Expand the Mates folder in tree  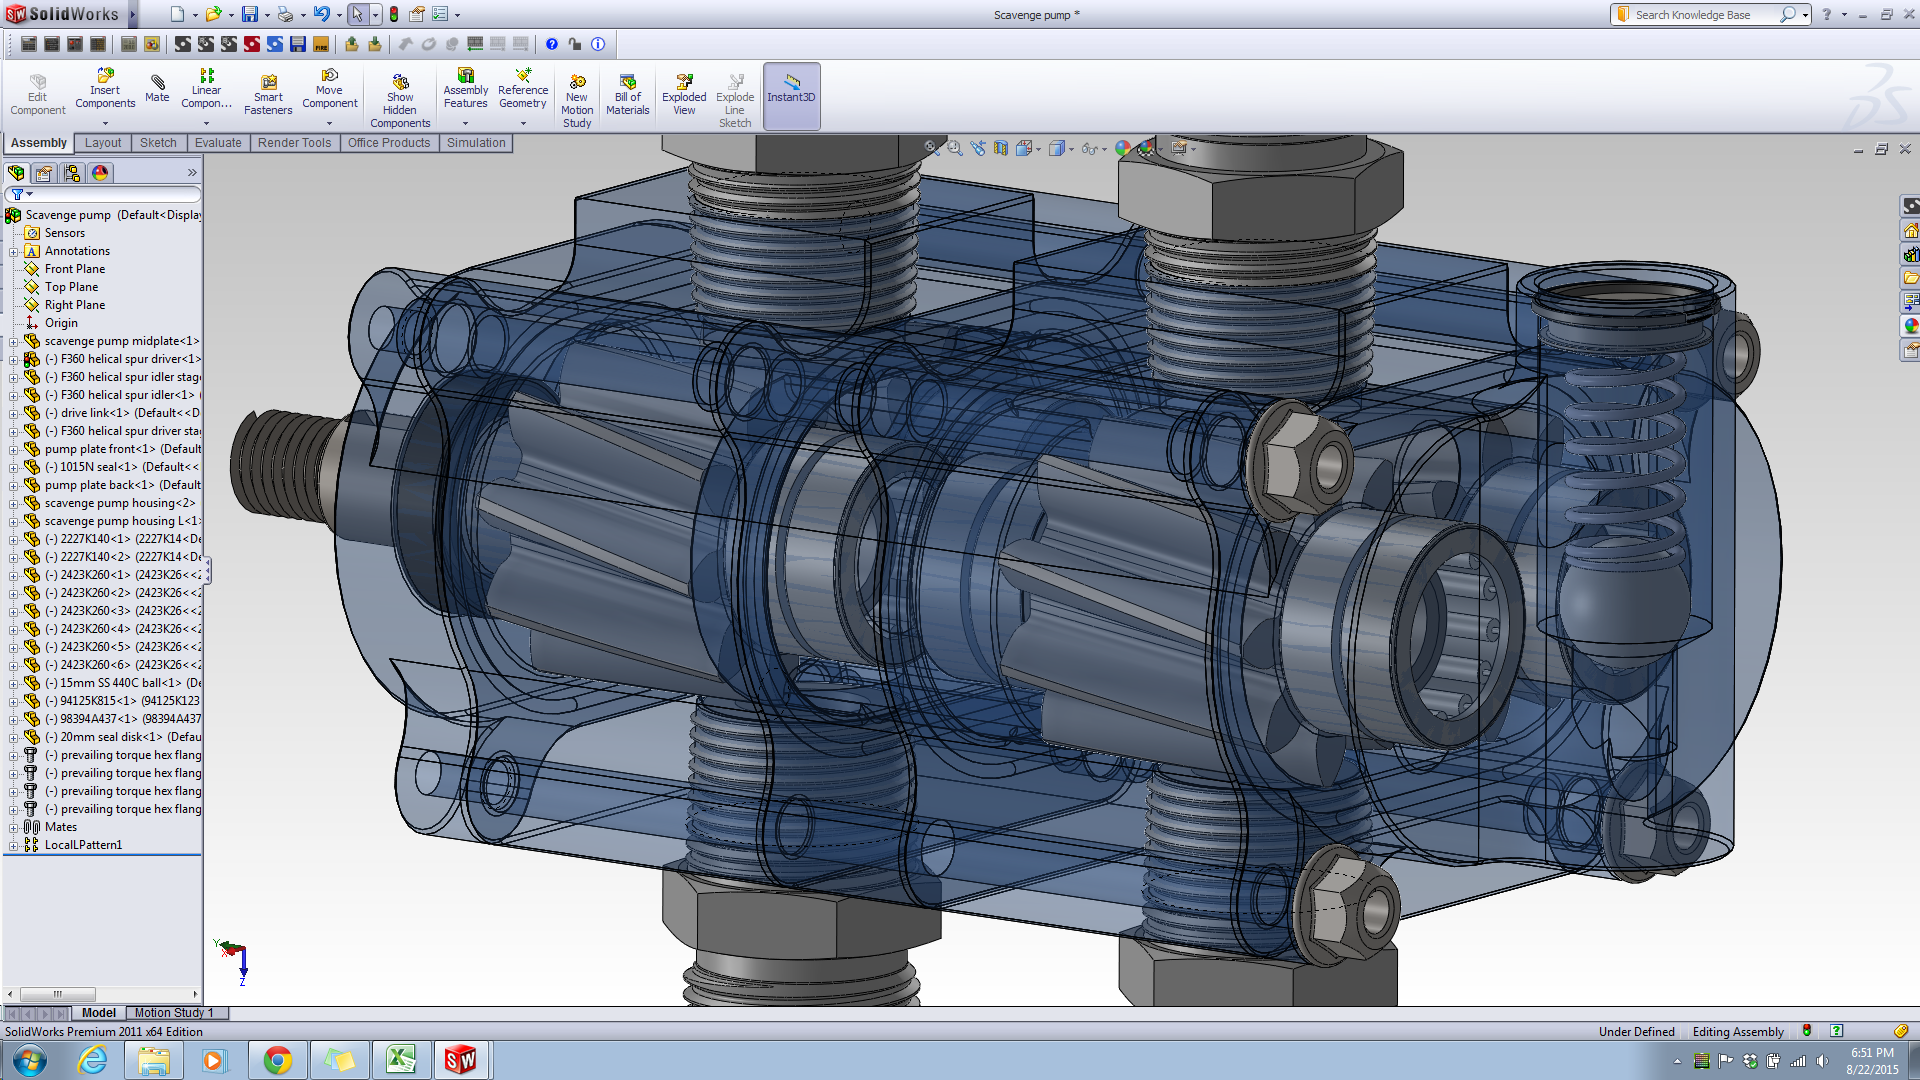pos(14,828)
